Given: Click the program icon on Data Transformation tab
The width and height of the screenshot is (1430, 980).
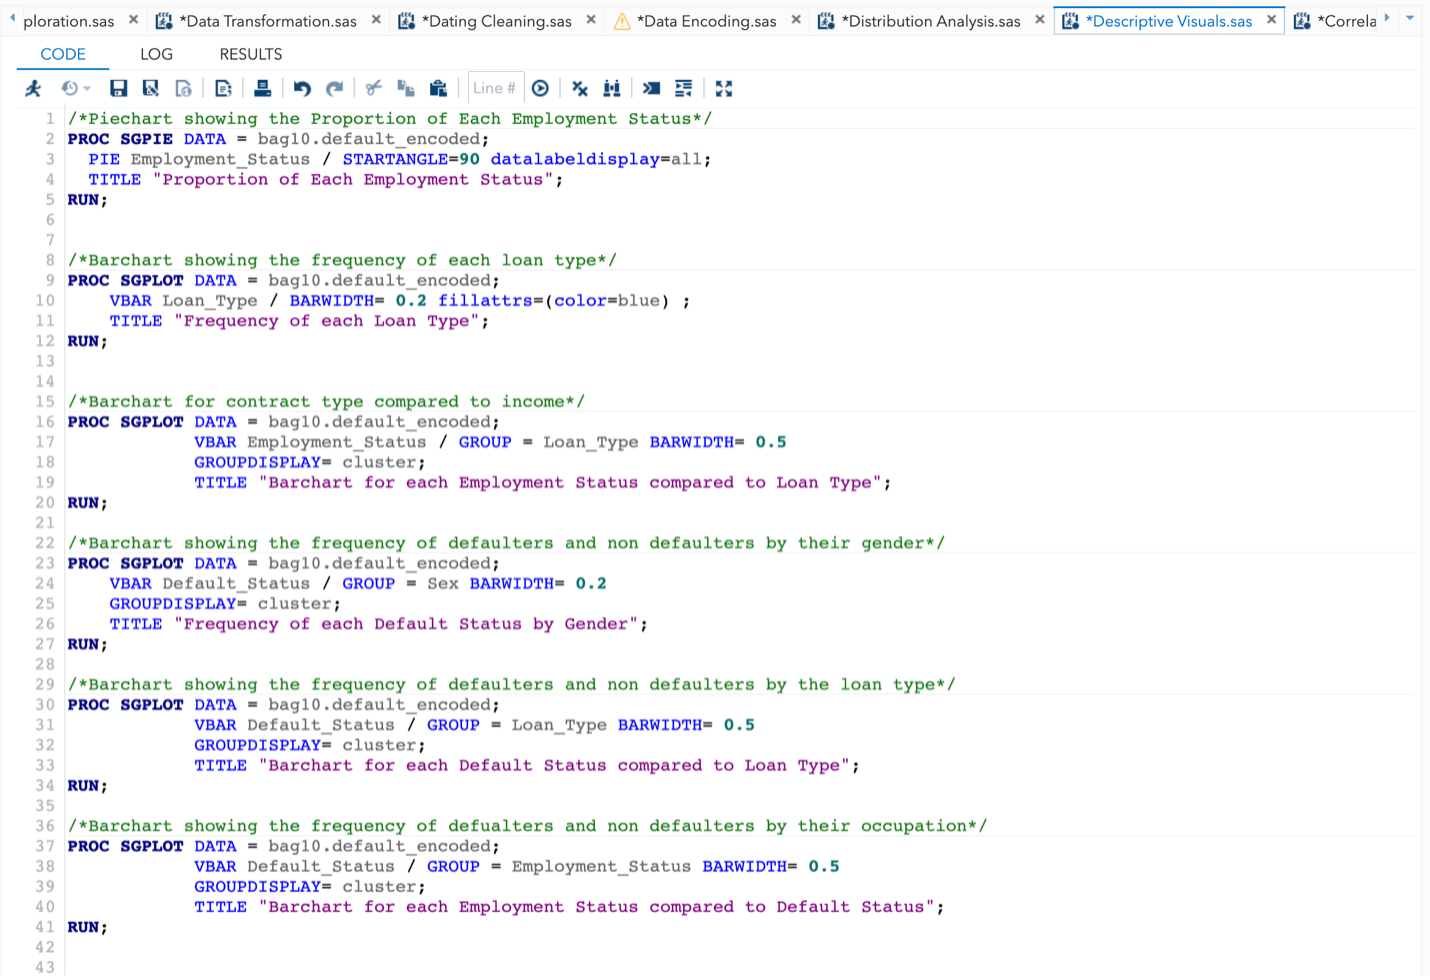Looking at the screenshot, I should (164, 21).
